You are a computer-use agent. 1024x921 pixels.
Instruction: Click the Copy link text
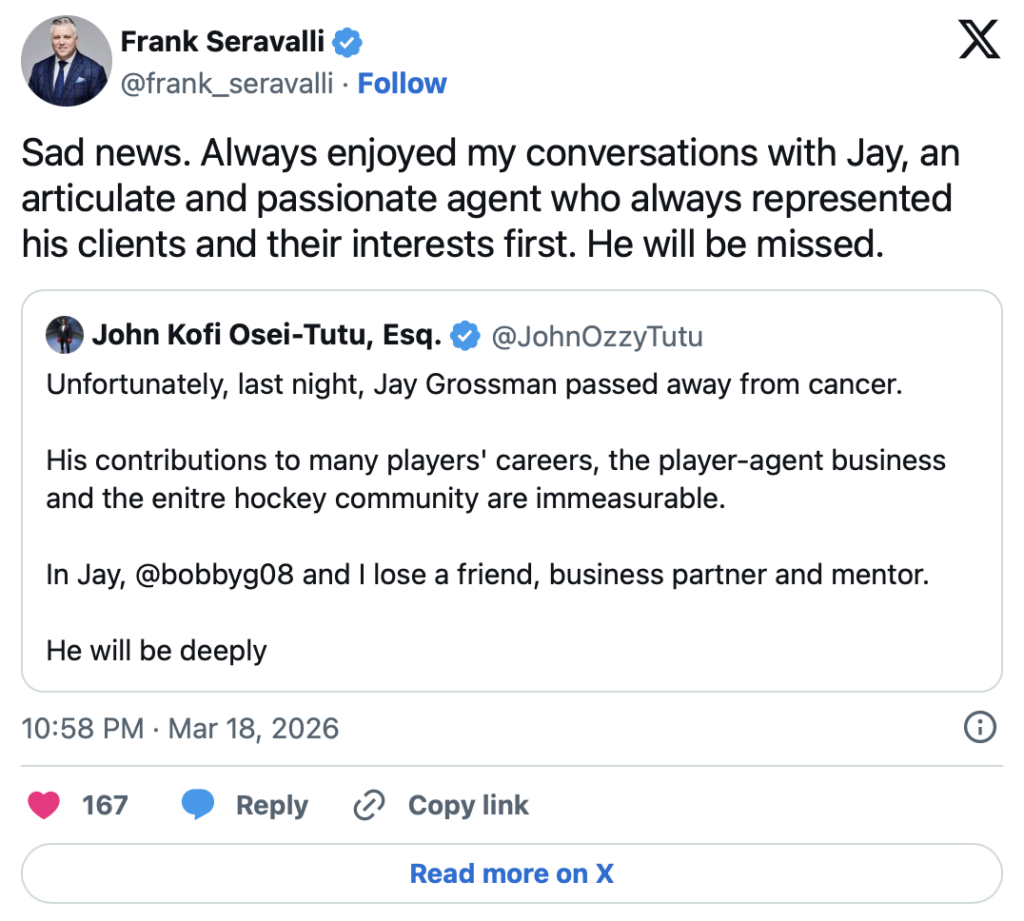point(468,805)
